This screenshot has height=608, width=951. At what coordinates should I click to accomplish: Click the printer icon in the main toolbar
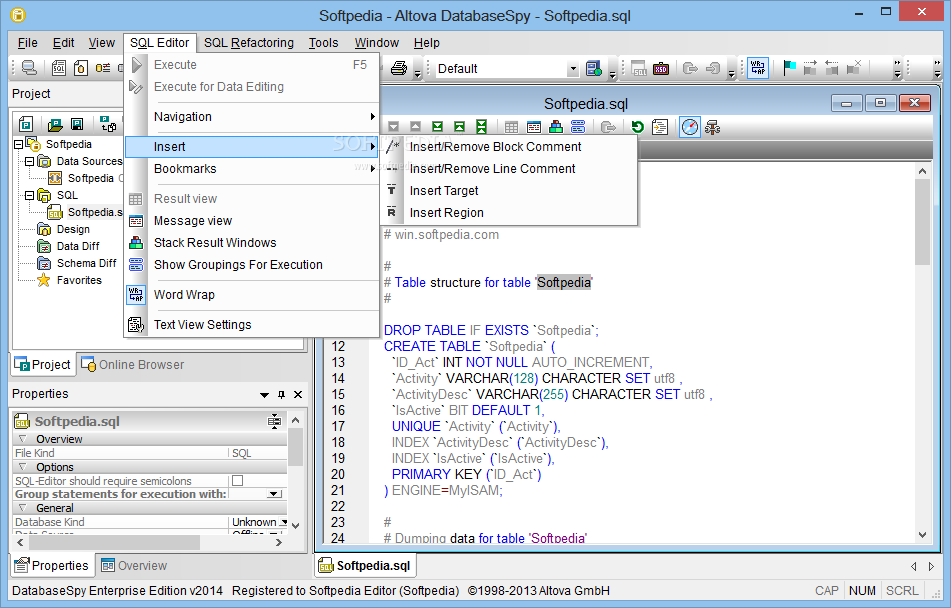(398, 68)
